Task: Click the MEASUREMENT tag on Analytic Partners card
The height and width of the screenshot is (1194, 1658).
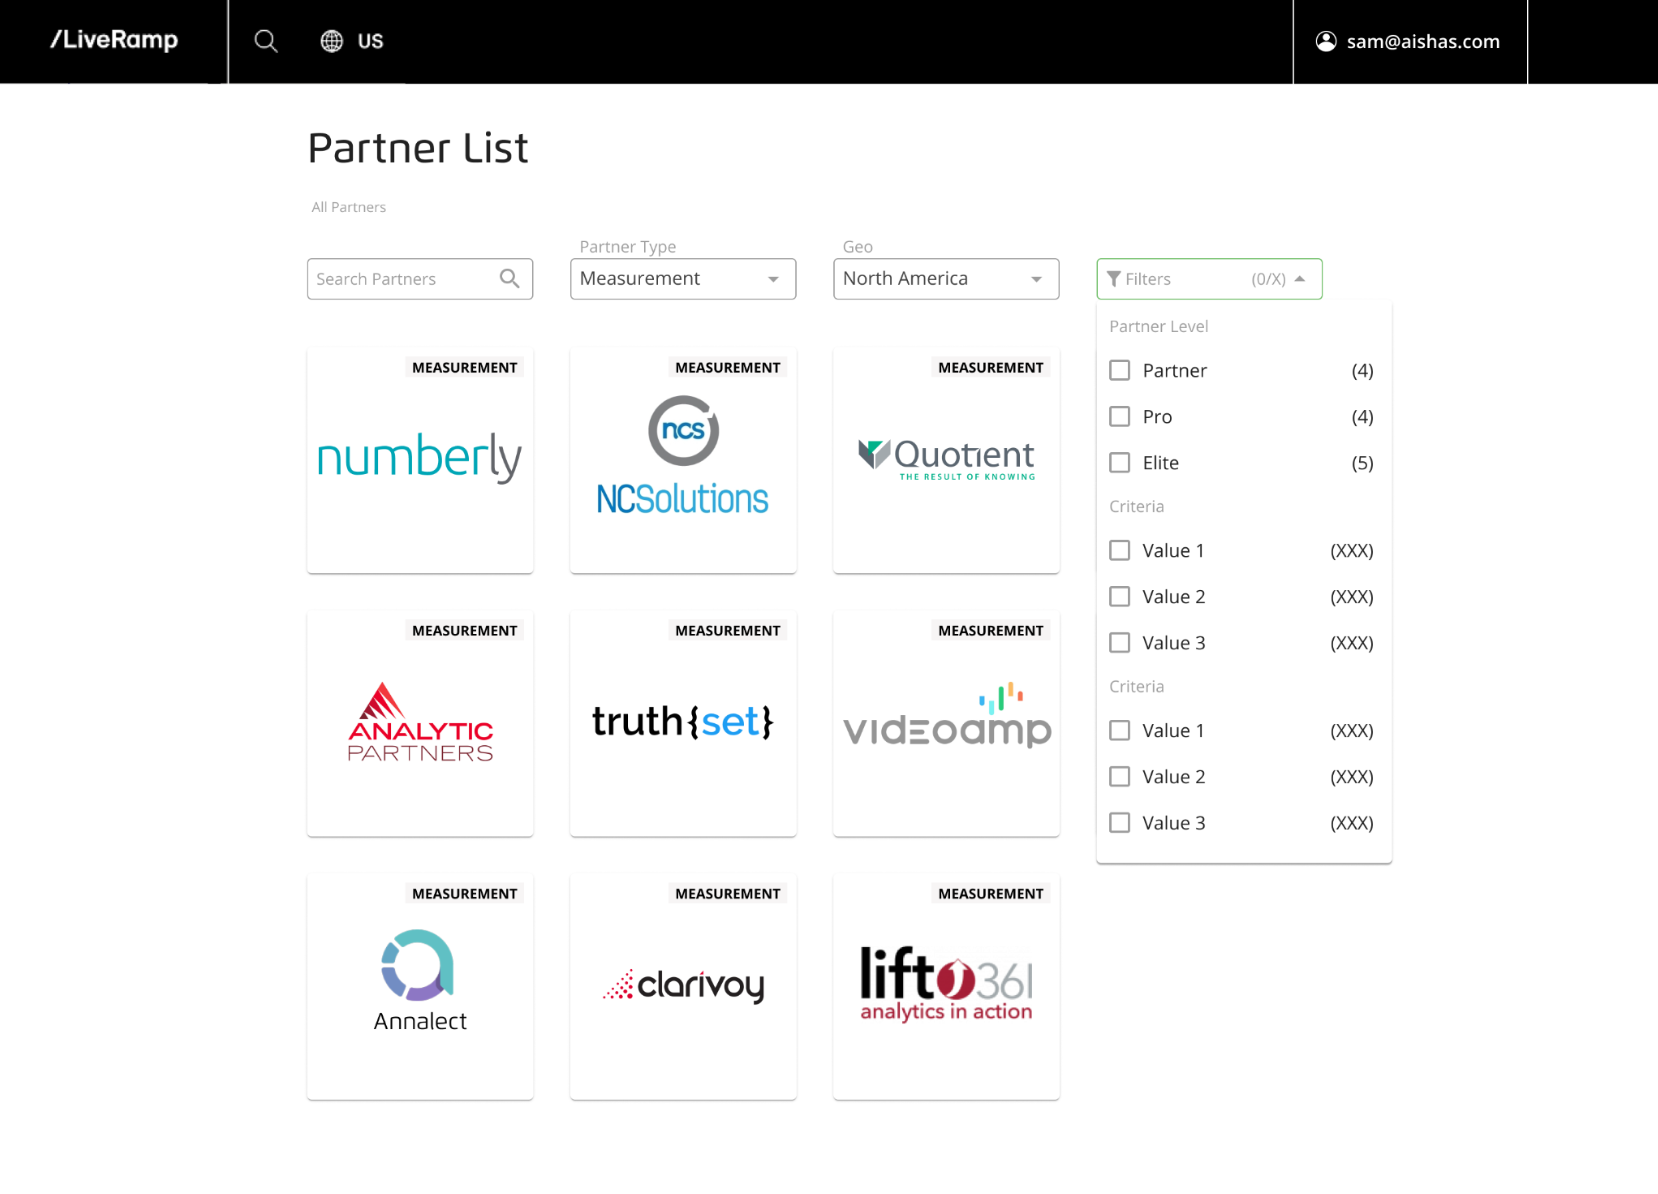Action: (x=465, y=630)
